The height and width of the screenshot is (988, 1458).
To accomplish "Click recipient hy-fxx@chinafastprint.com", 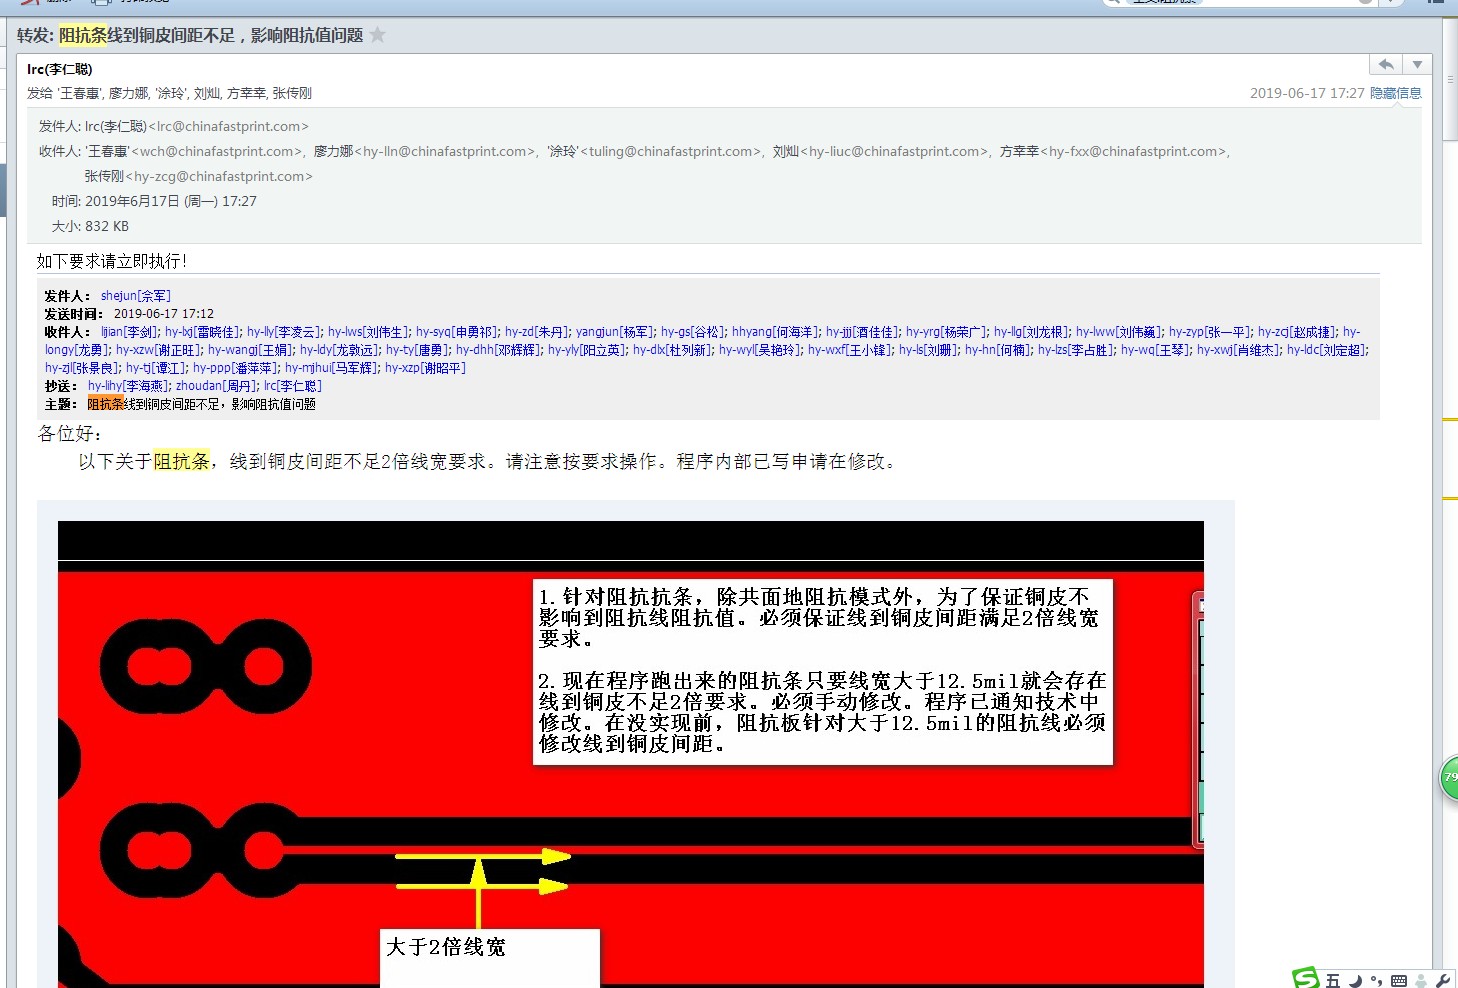I will pyautogui.click(x=1133, y=151).
